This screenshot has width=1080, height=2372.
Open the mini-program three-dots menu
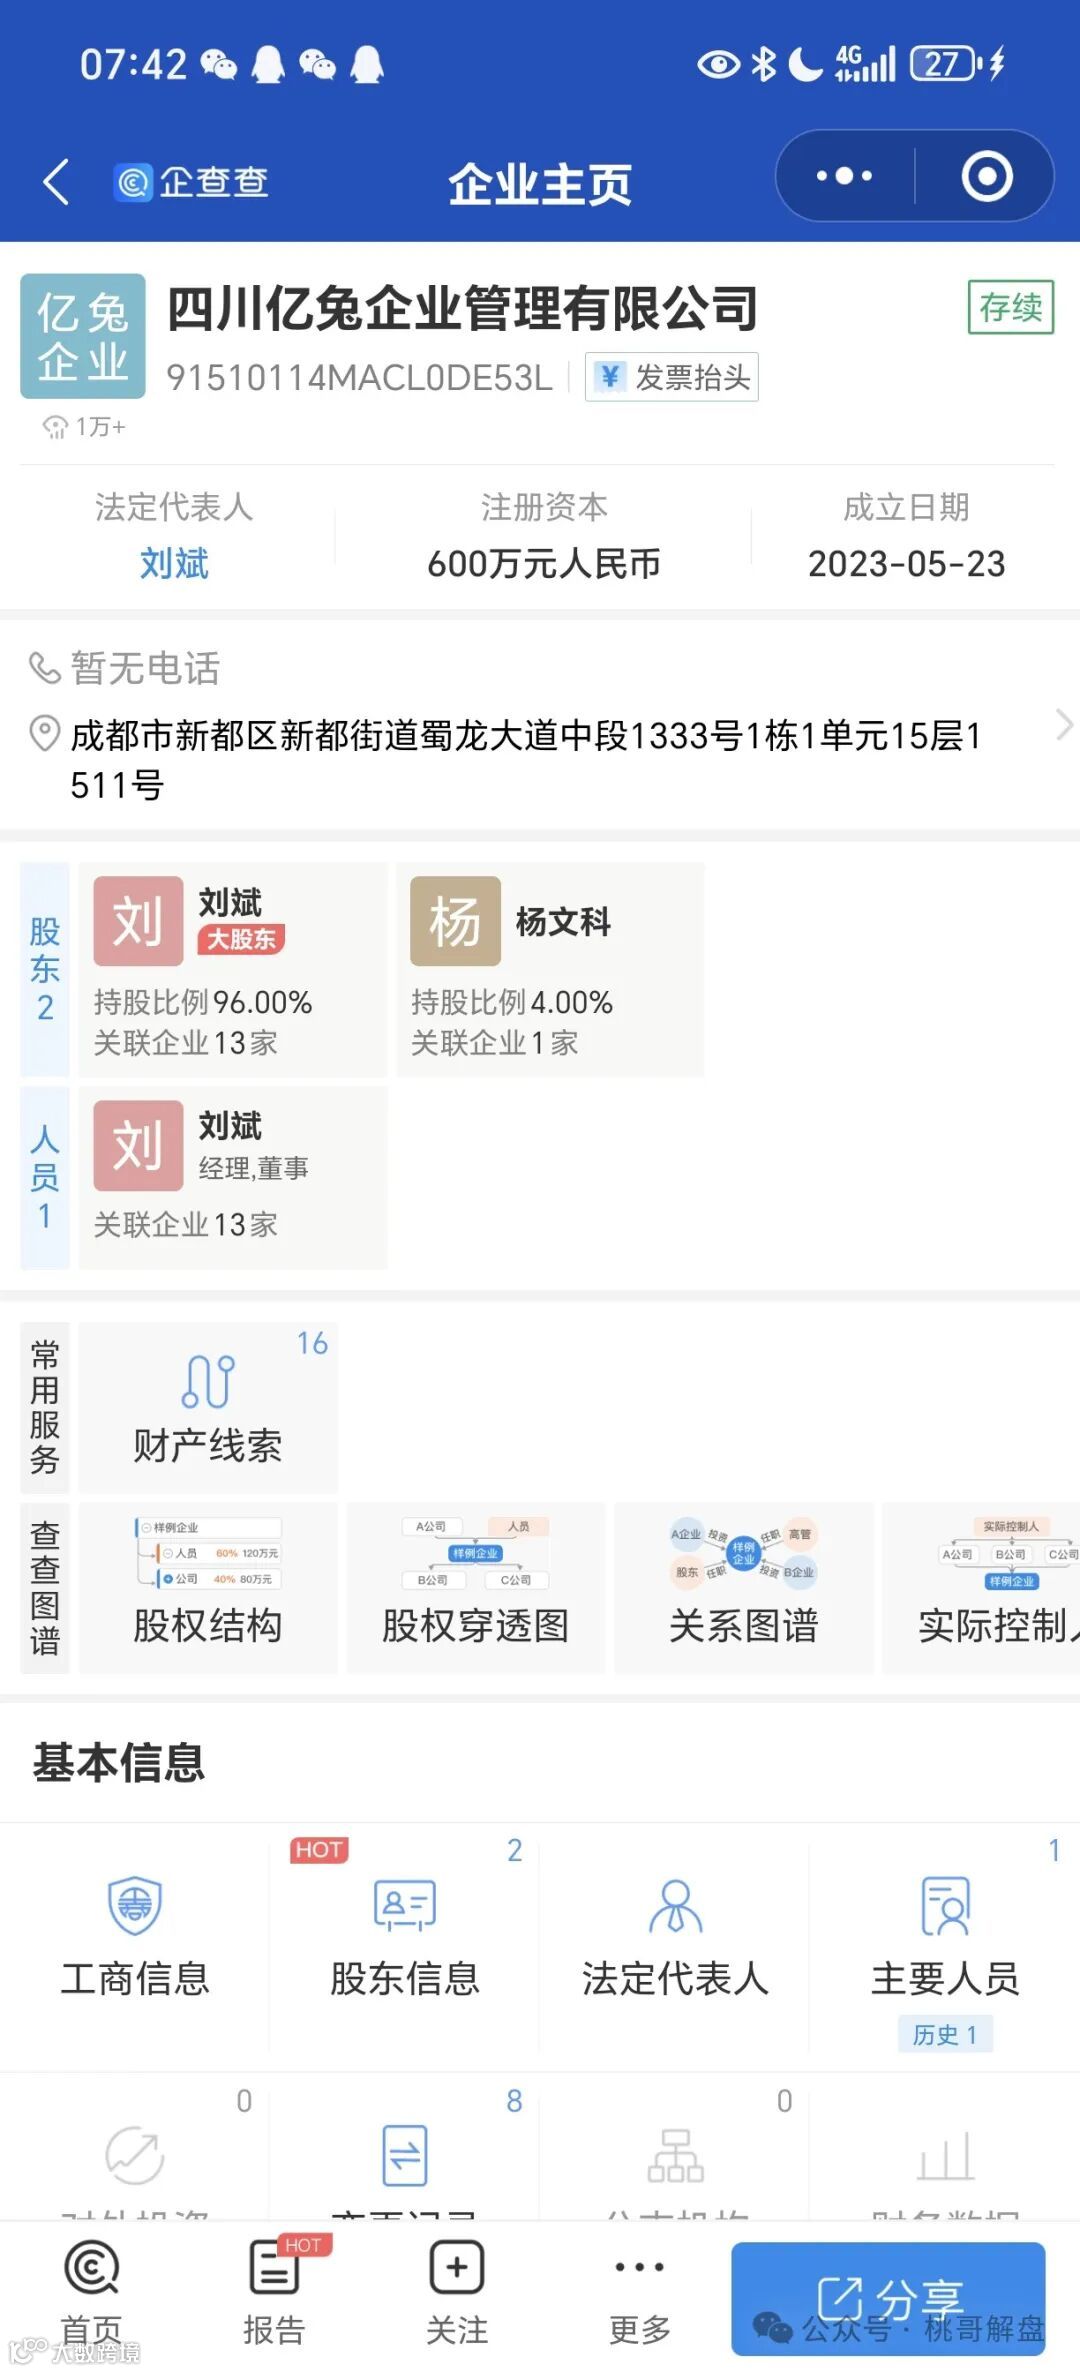[x=844, y=176]
